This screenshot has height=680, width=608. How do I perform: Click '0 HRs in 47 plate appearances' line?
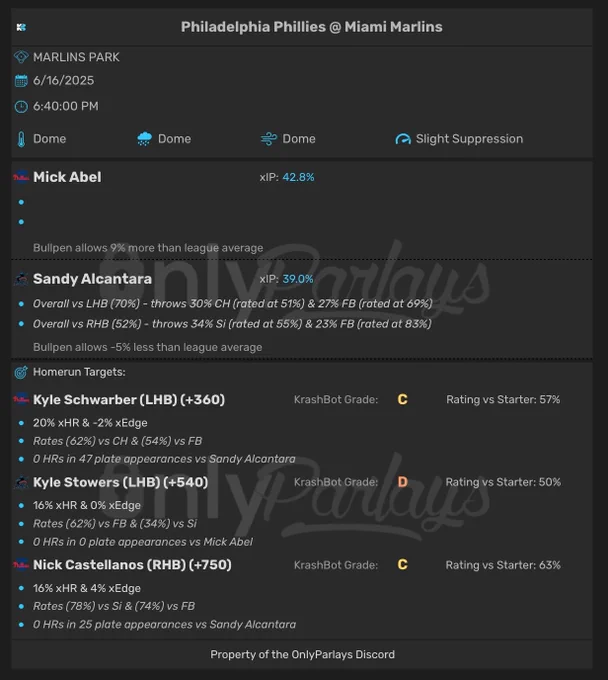click(164, 459)
